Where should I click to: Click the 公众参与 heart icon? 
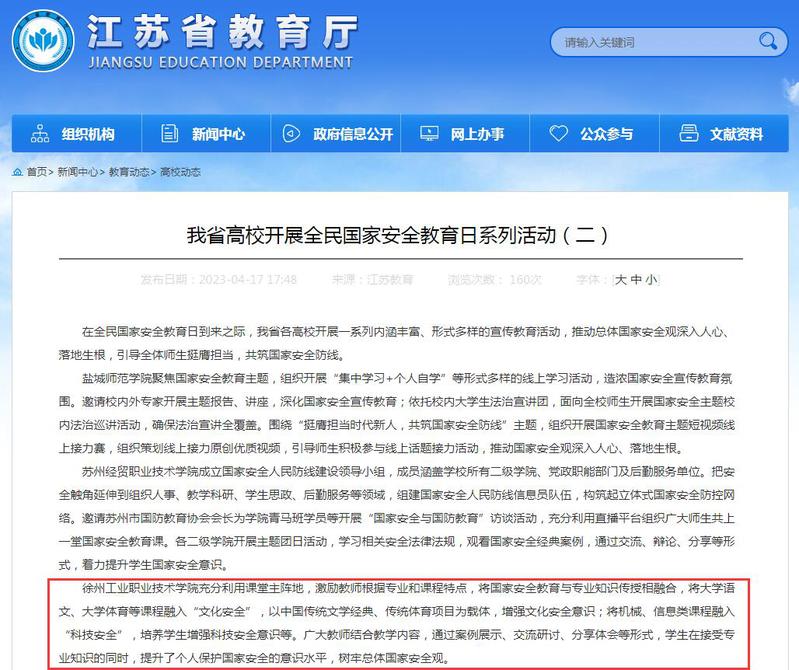(559, 134)
